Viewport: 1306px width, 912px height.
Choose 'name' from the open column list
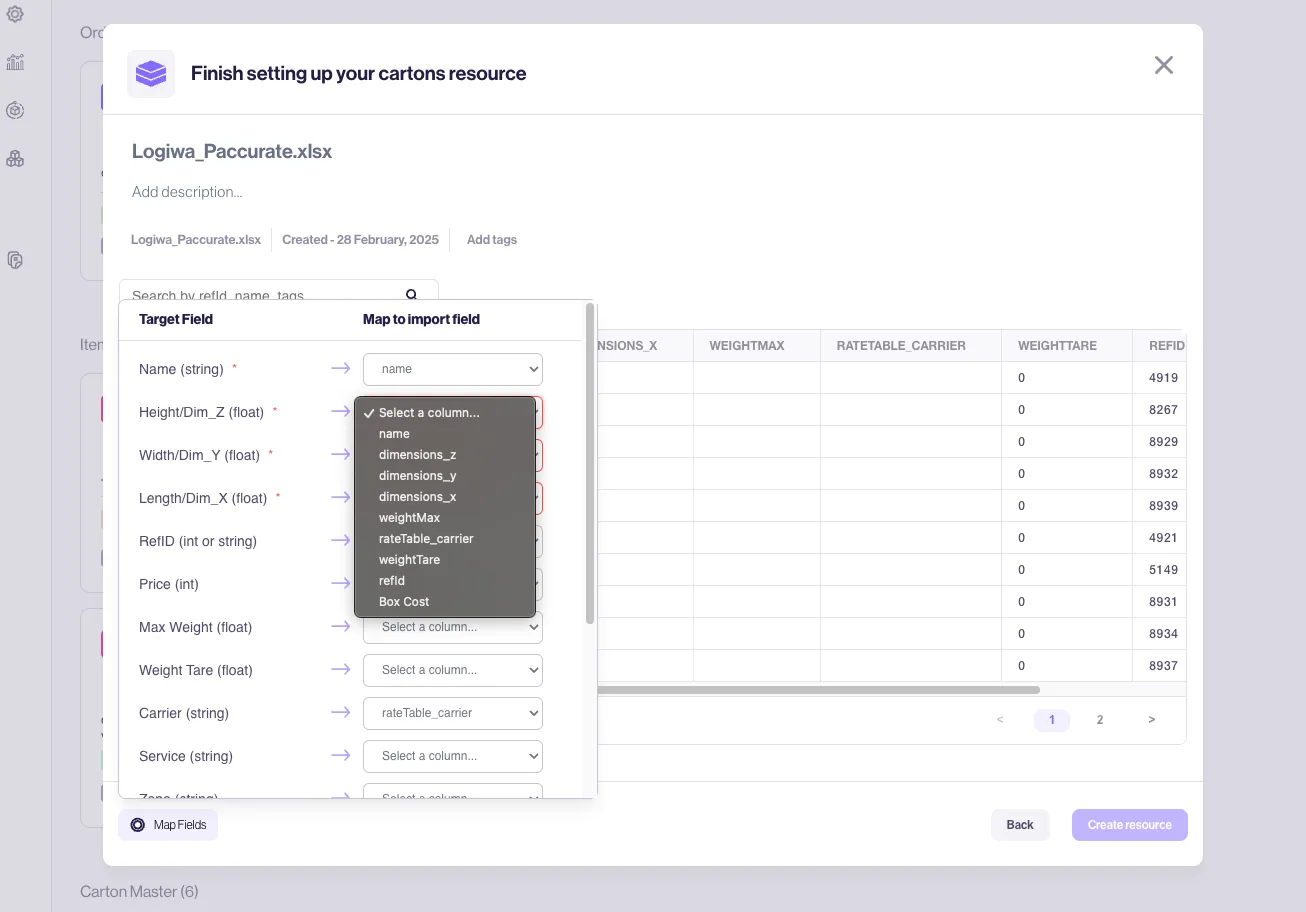point(445,434)
